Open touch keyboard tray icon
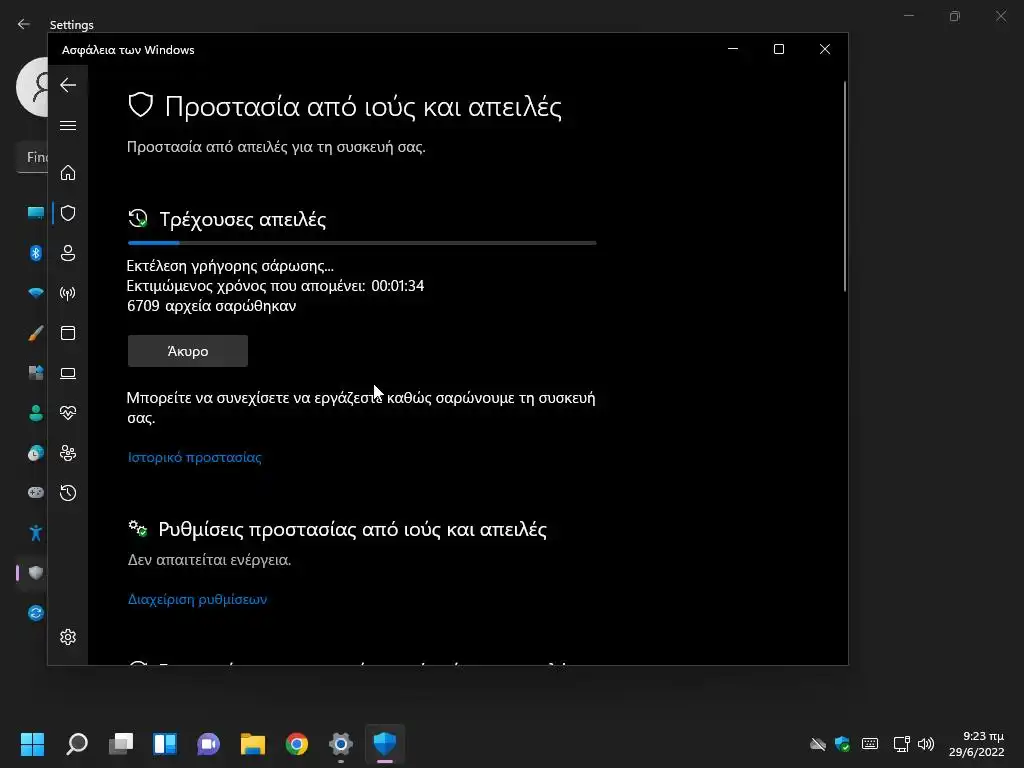The height and width of the screenshot is (768, 1024). coord(870,744)
